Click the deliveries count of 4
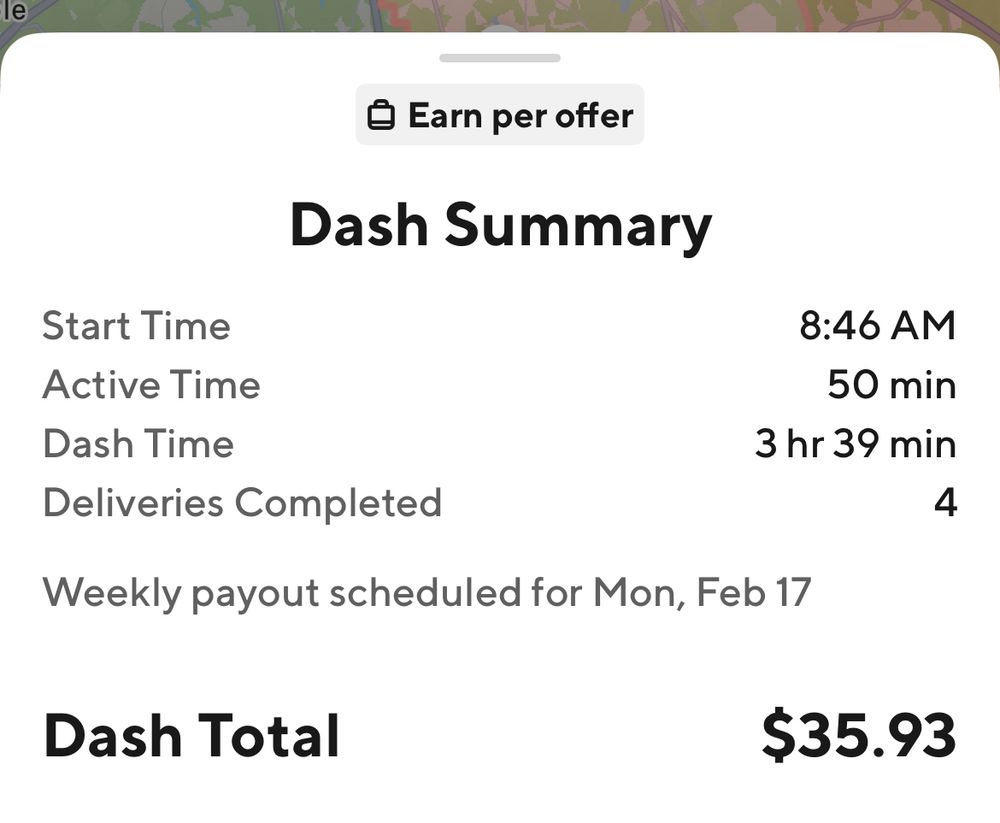Image resolution: width=1000 pixels, height=823 pixels. 945,503
